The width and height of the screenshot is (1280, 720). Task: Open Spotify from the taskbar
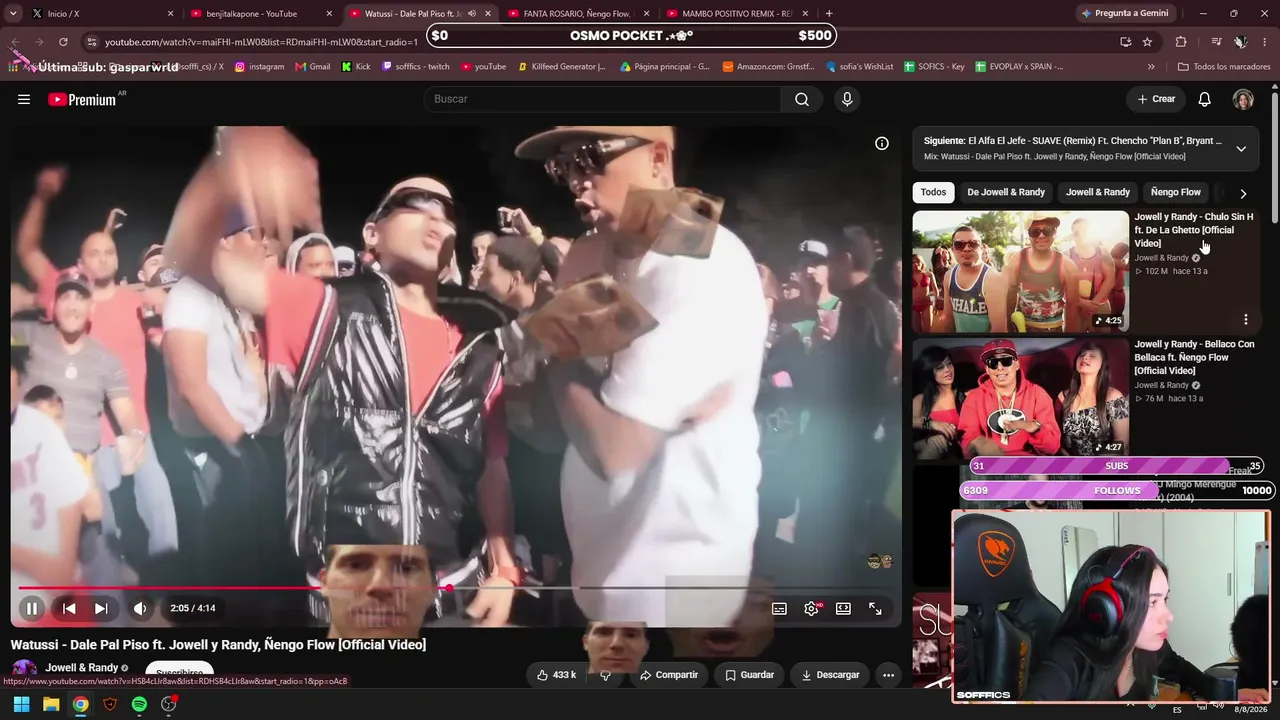[x=139, y=704]
